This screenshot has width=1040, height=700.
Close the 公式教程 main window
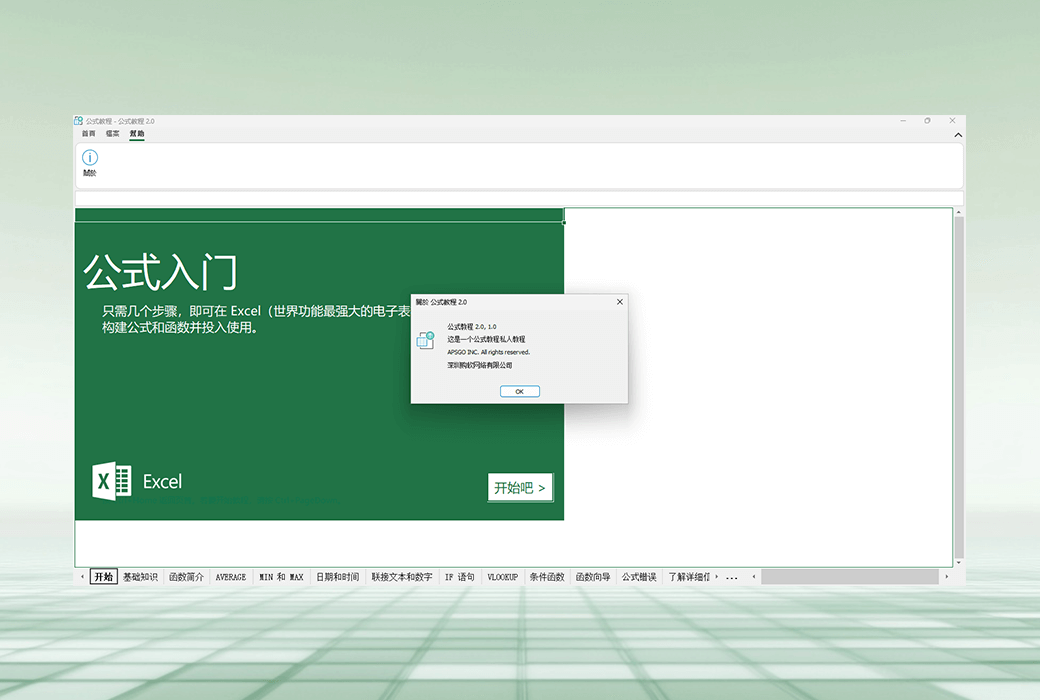[x=952, y=121]
